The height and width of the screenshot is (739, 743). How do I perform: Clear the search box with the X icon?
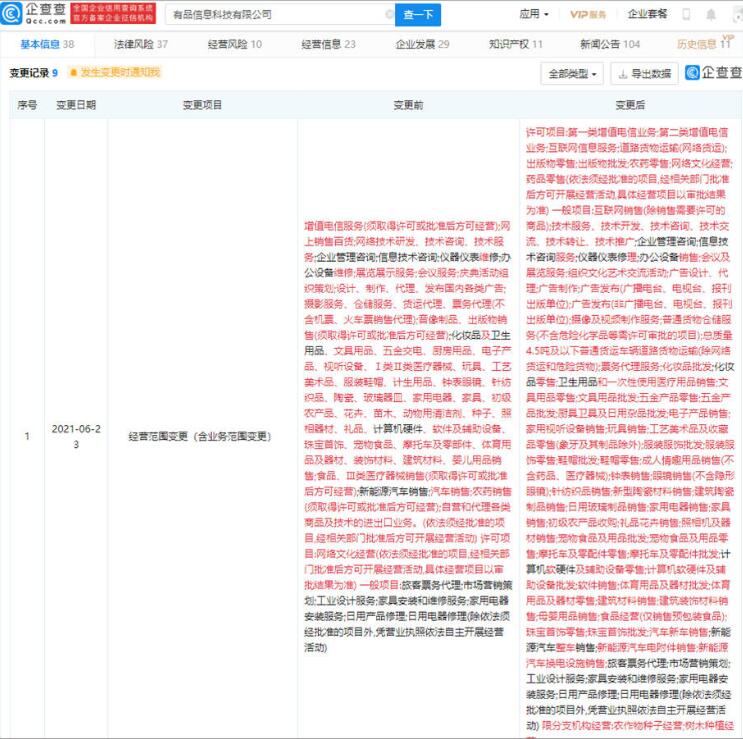click(x=390, y=14)
